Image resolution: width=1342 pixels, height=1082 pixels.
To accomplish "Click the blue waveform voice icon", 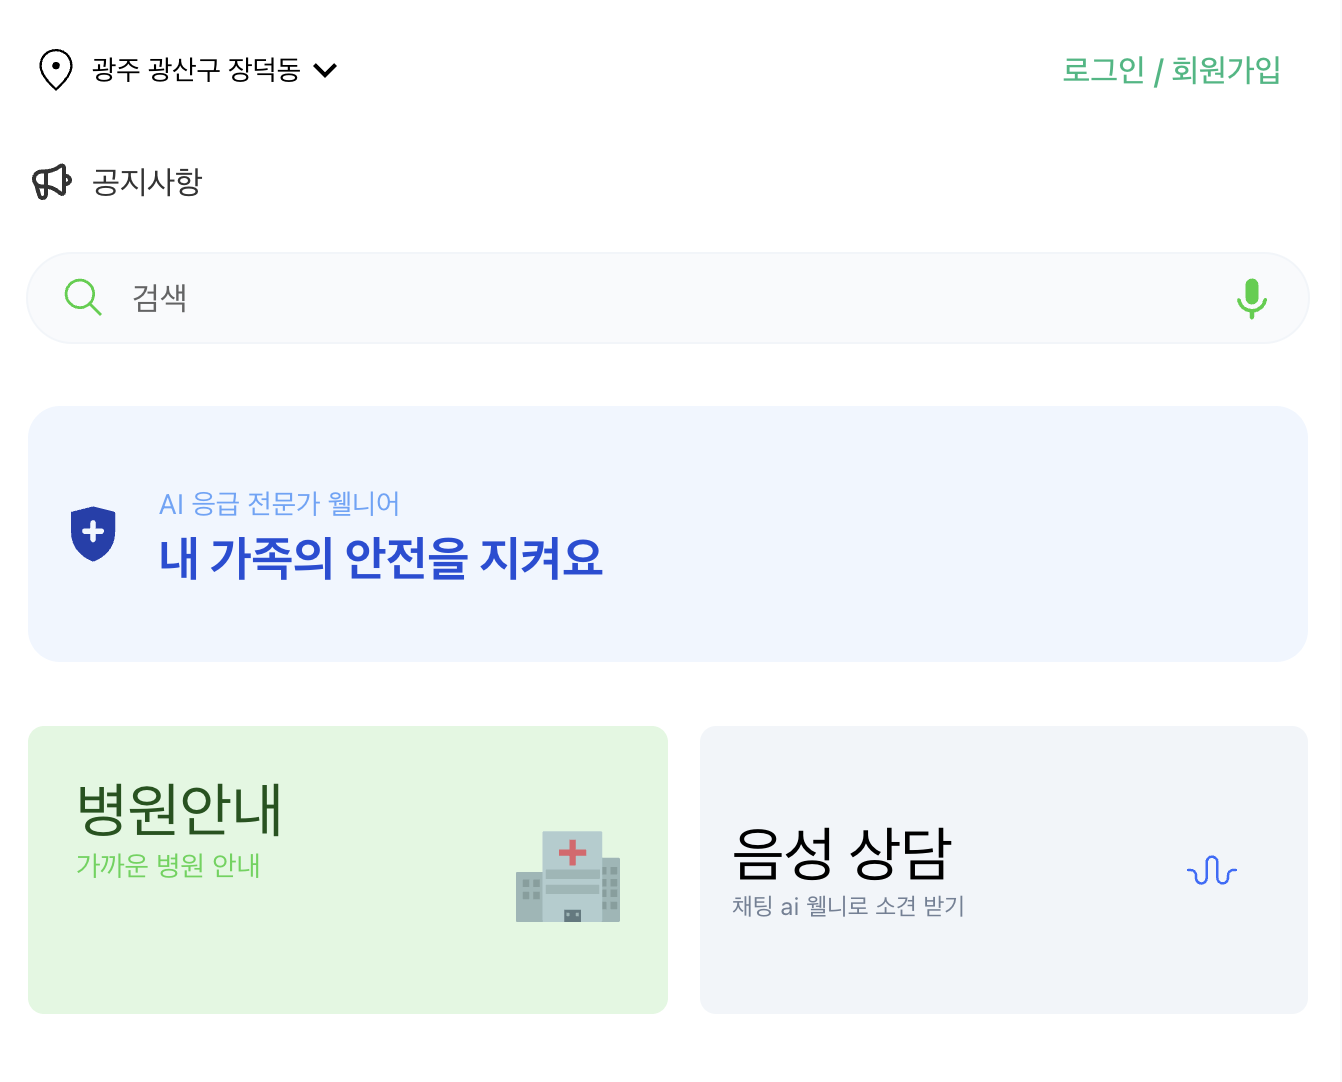I will pos(1211,871).
